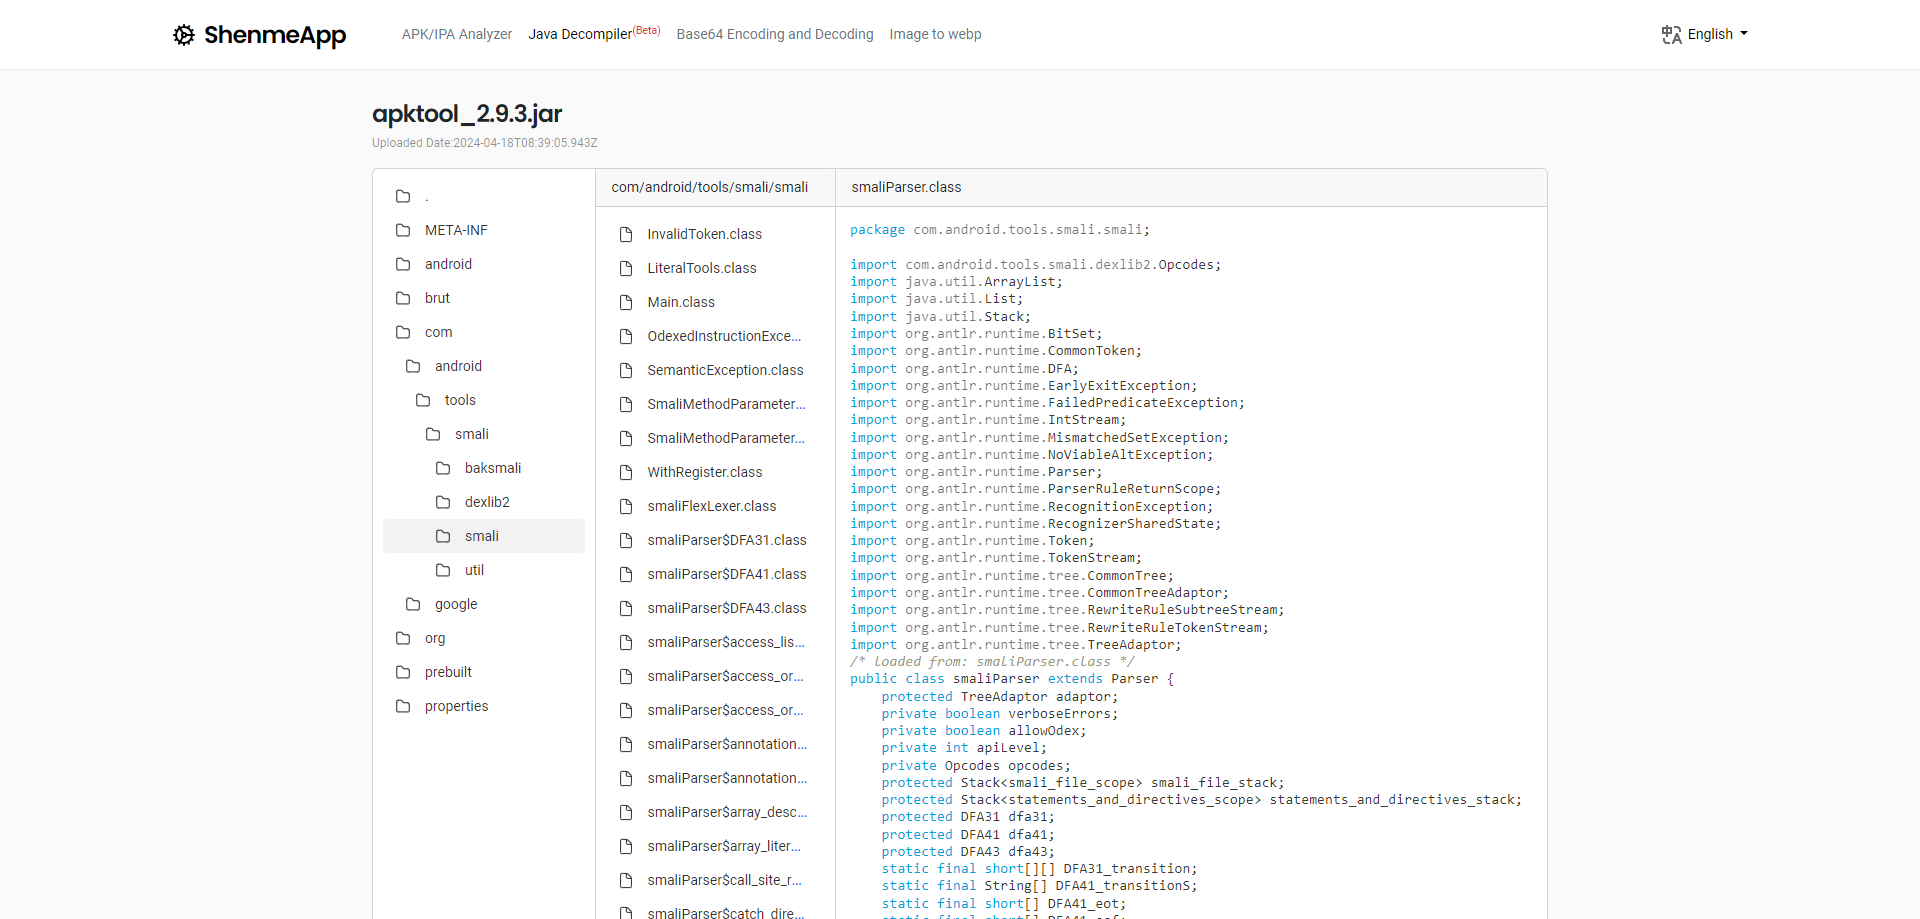
Task: Click the folder icon next to prebuilt
Action: click(x=403, y=672)
